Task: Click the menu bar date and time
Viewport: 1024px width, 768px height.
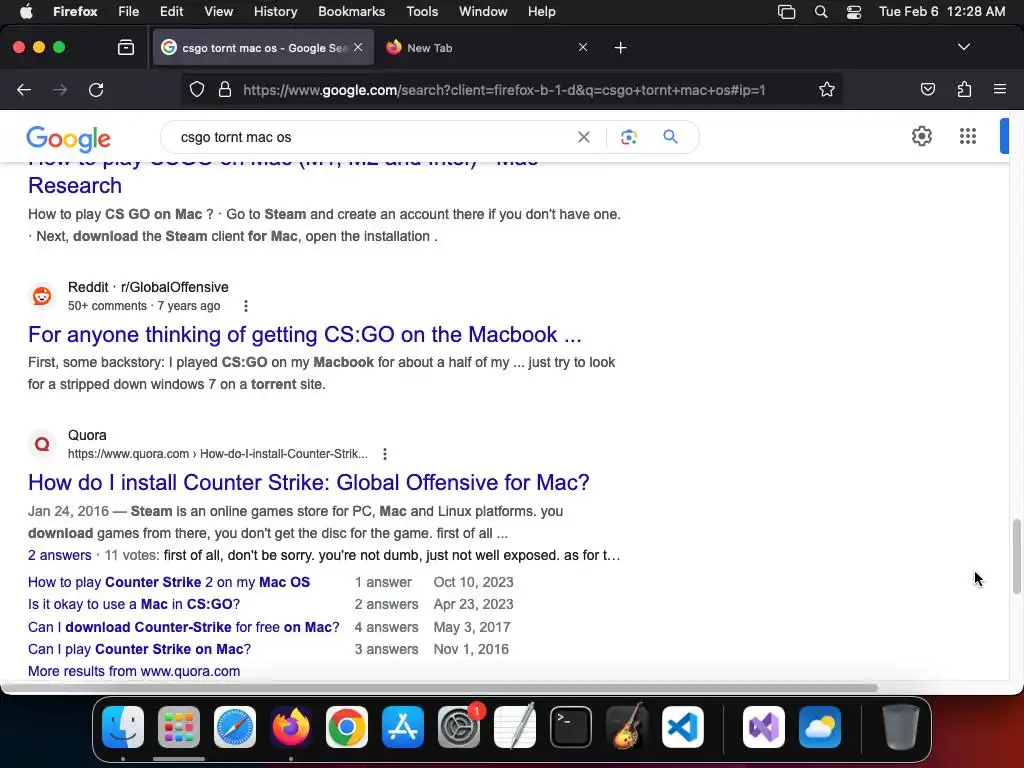Action: 942,12
